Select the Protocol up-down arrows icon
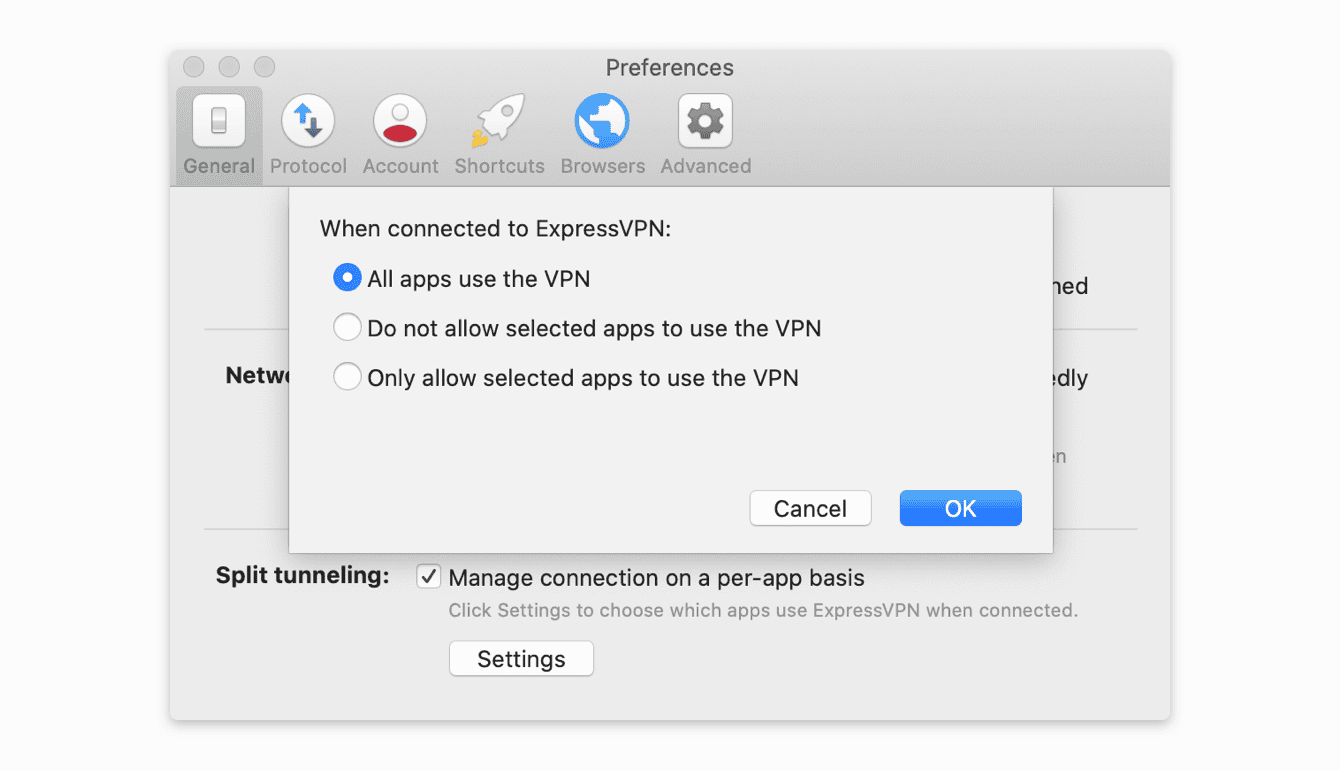The width and height of the screenshot is (1340, 770). (308, 121)
